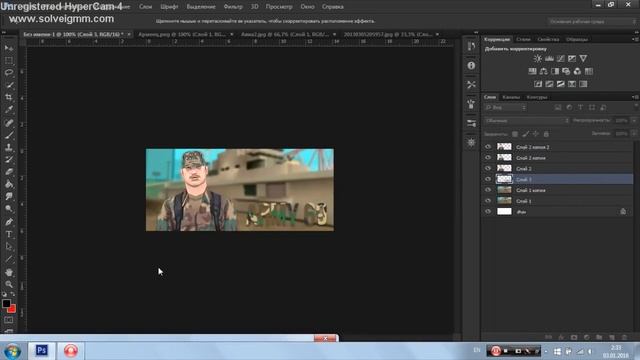Open the collapsed History panel icon
640x360 pixels.
coord(471,46)
